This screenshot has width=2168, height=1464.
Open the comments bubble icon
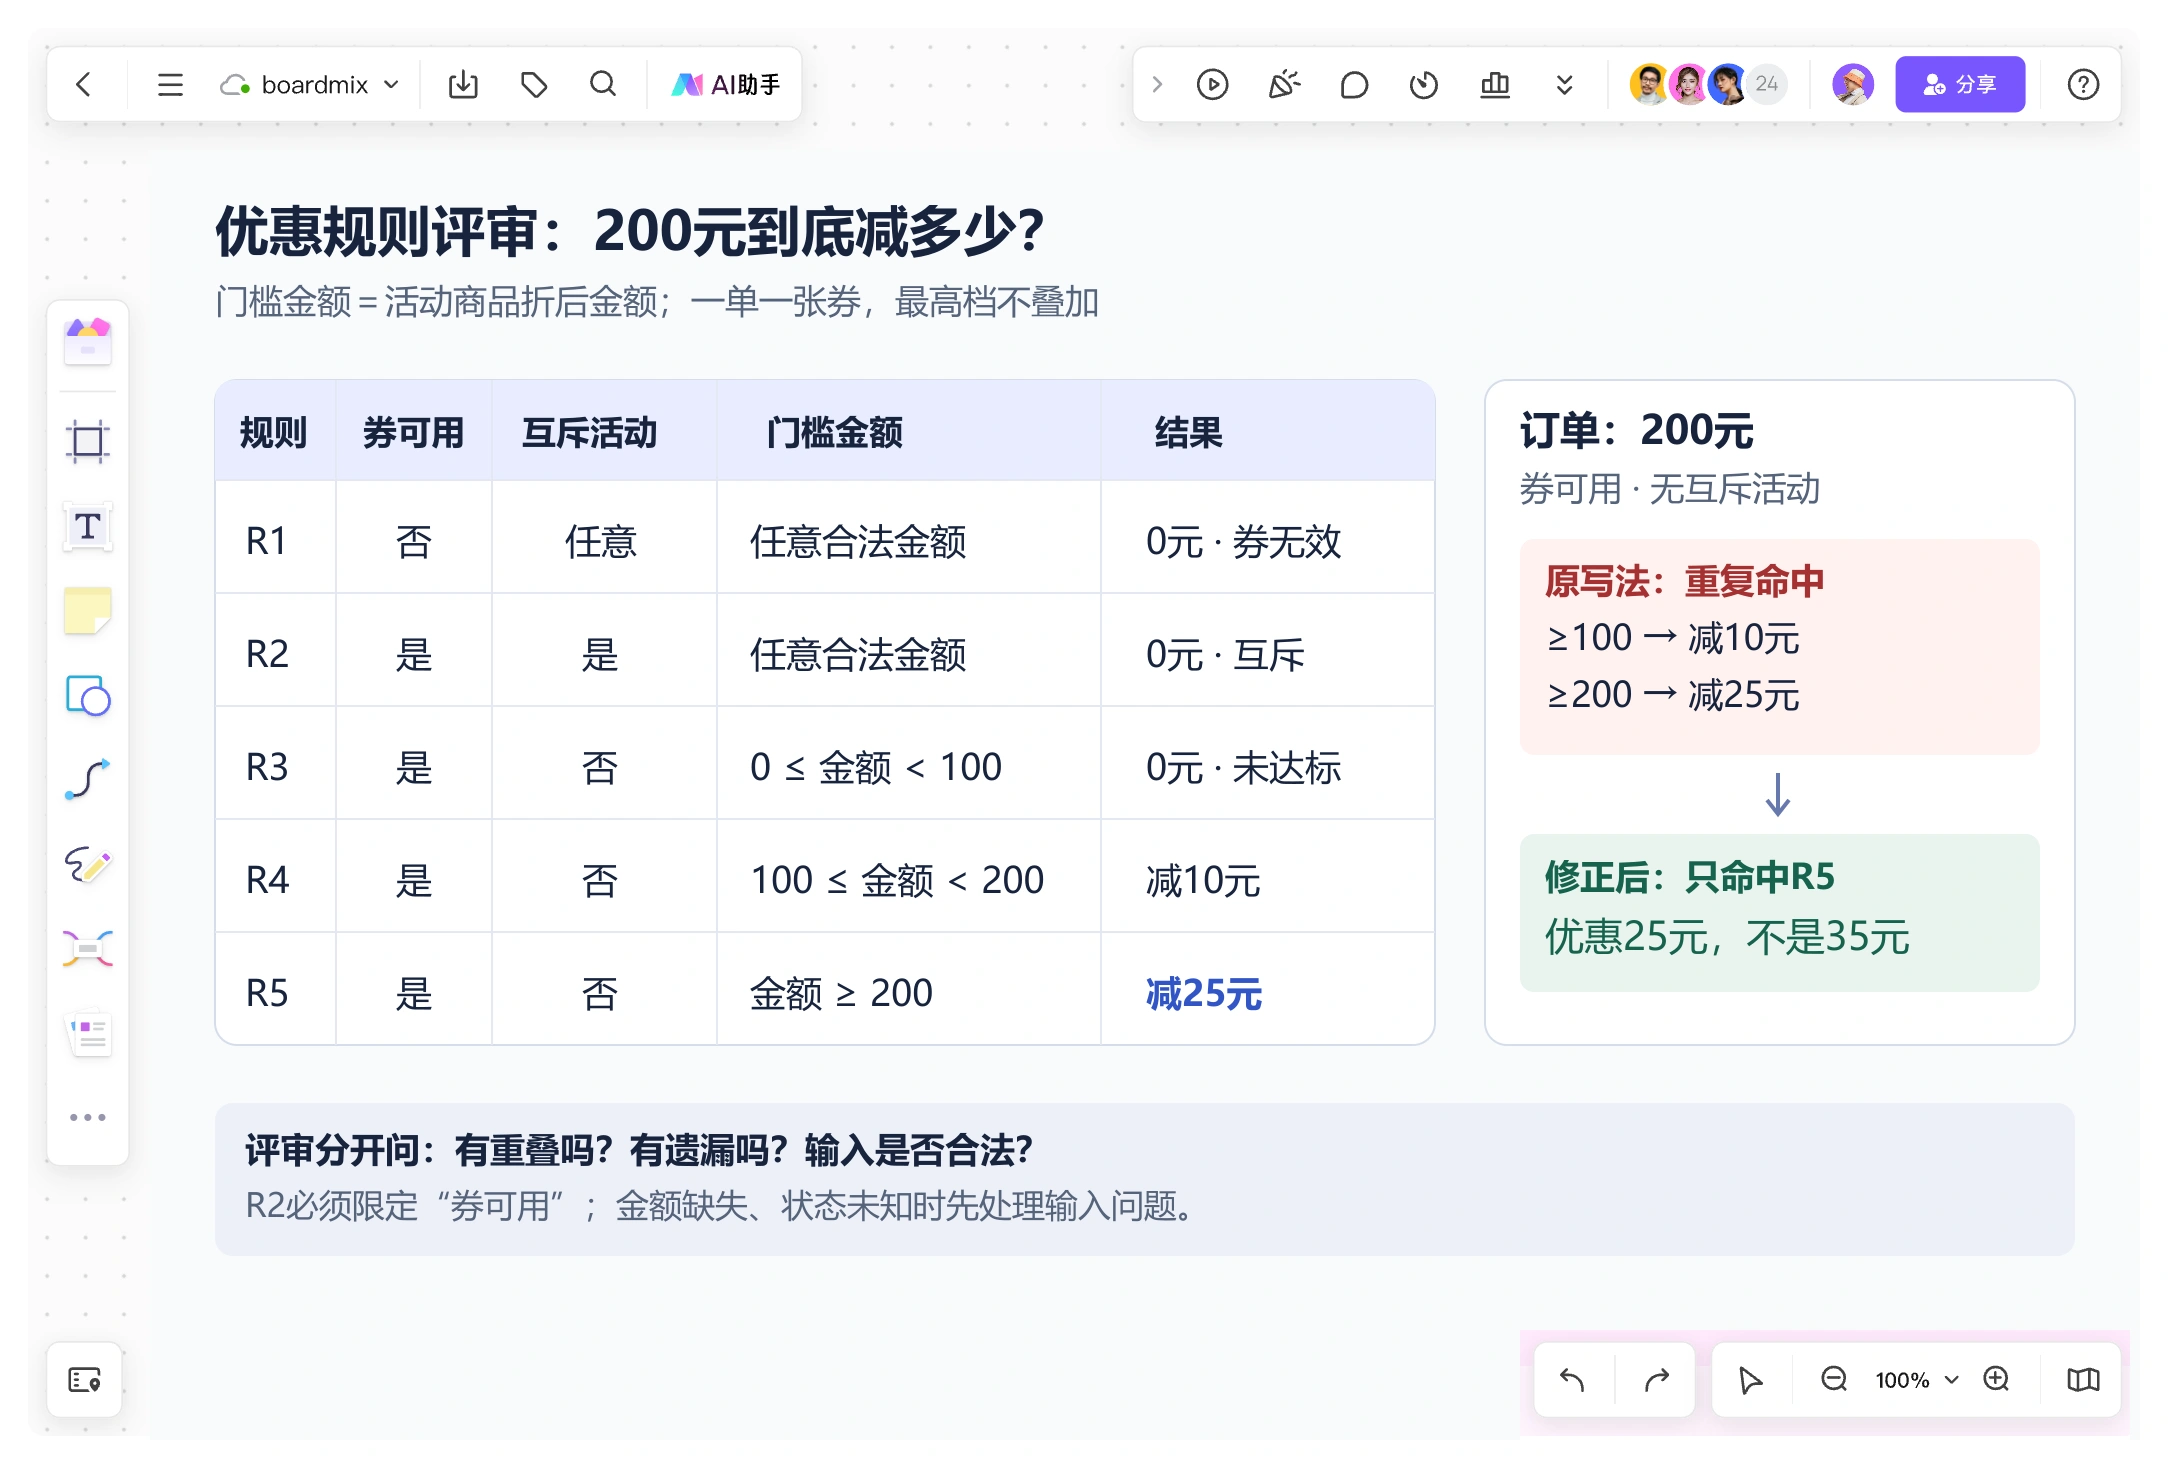[1354, 84]
